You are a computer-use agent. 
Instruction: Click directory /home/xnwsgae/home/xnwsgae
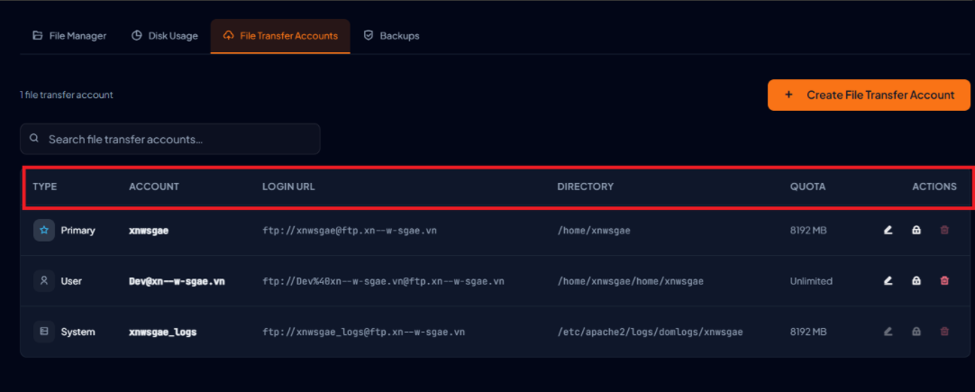(x=631, y=281)
